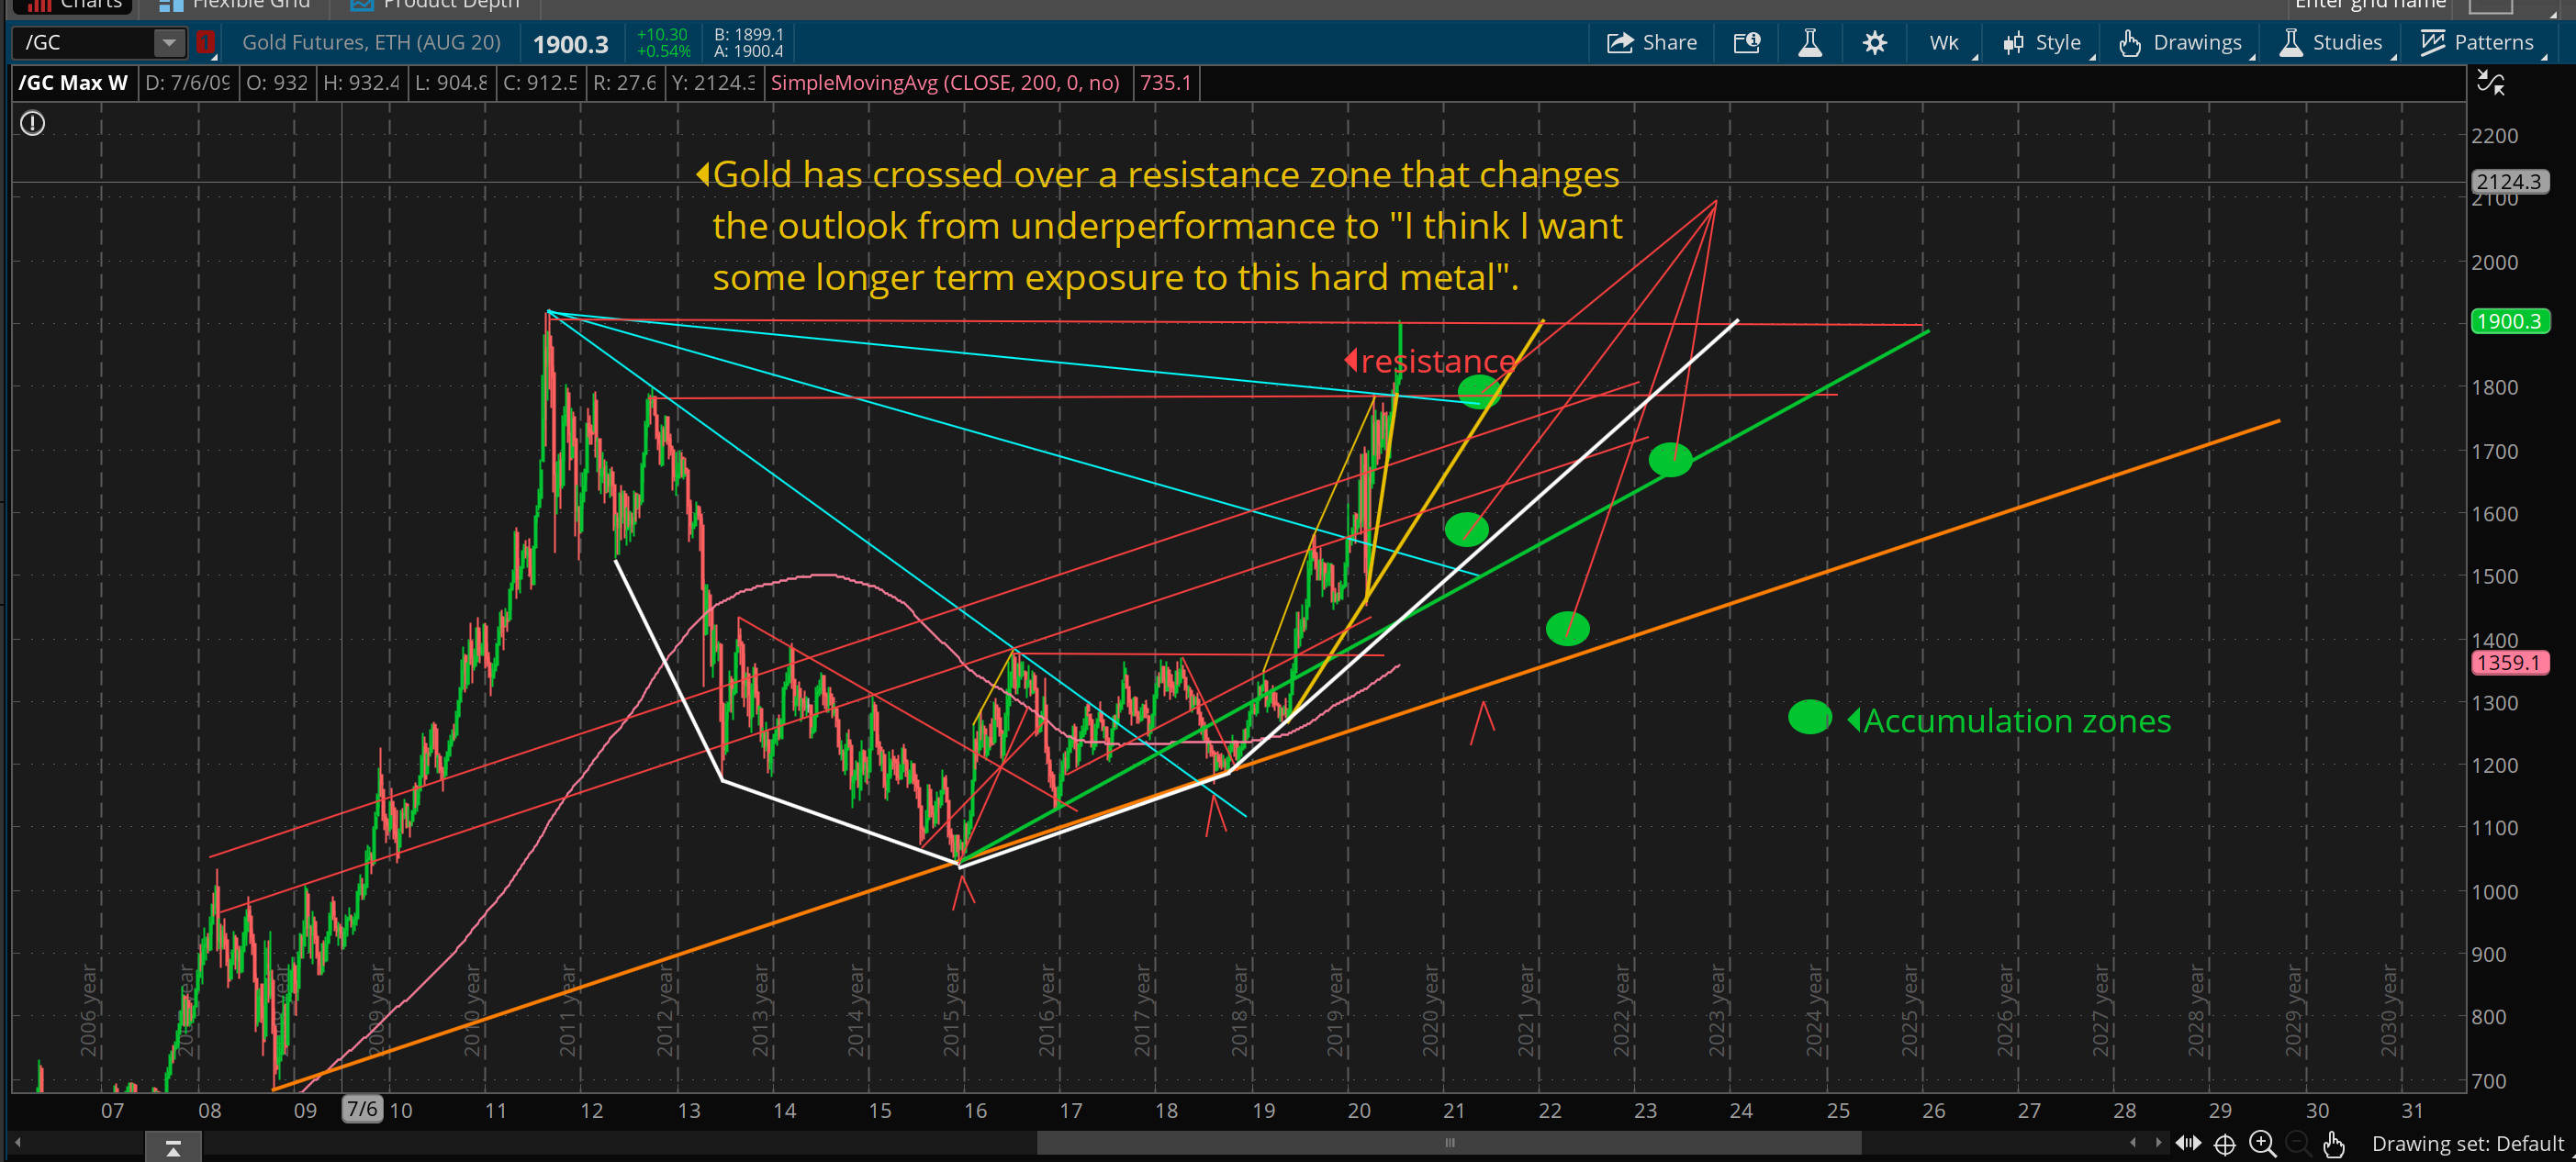Click the zoom in magnifier icon
This screenshot has width=2576, height=1162.
coord(2262,1143)
